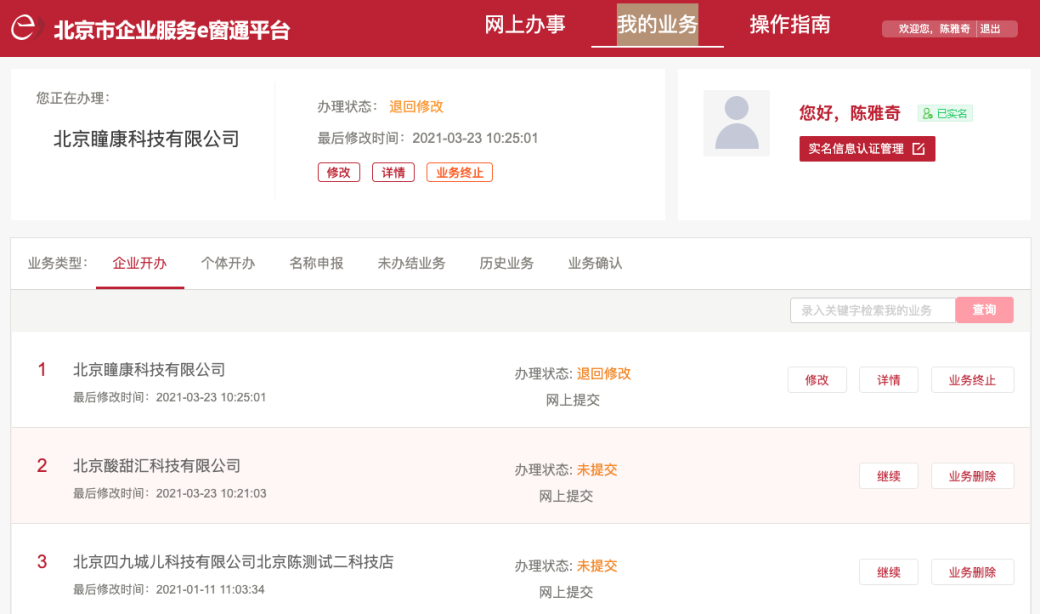Click company name in 您正在办理 card
Screen dimensions: 1041x614
(146, 139)
